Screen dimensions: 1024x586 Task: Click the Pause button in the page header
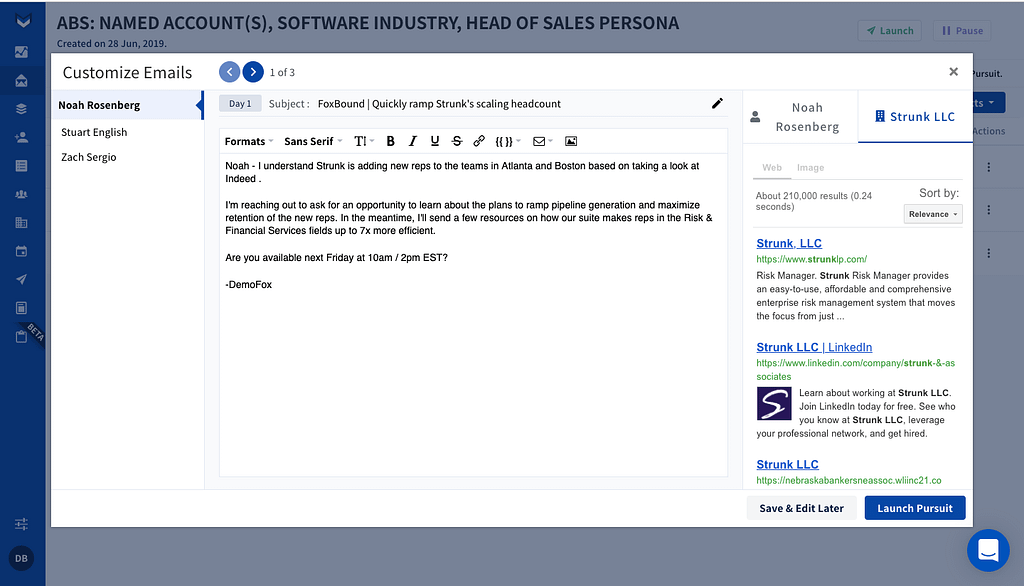coord(962,31)
